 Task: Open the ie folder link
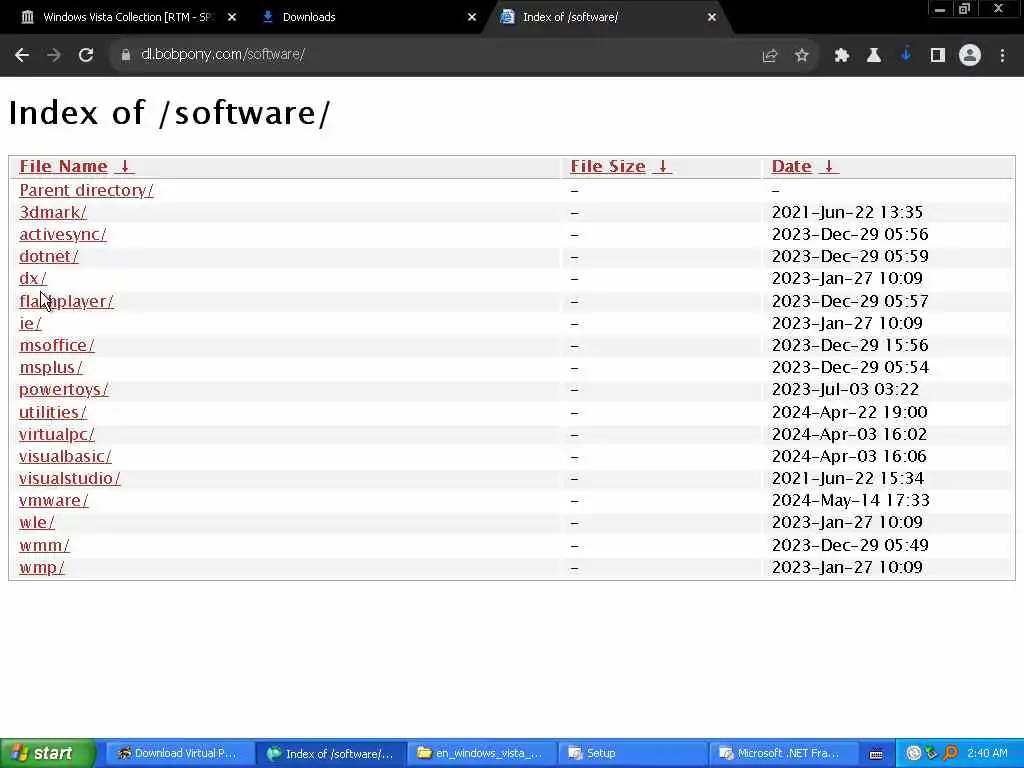click(x=30, y=323)
